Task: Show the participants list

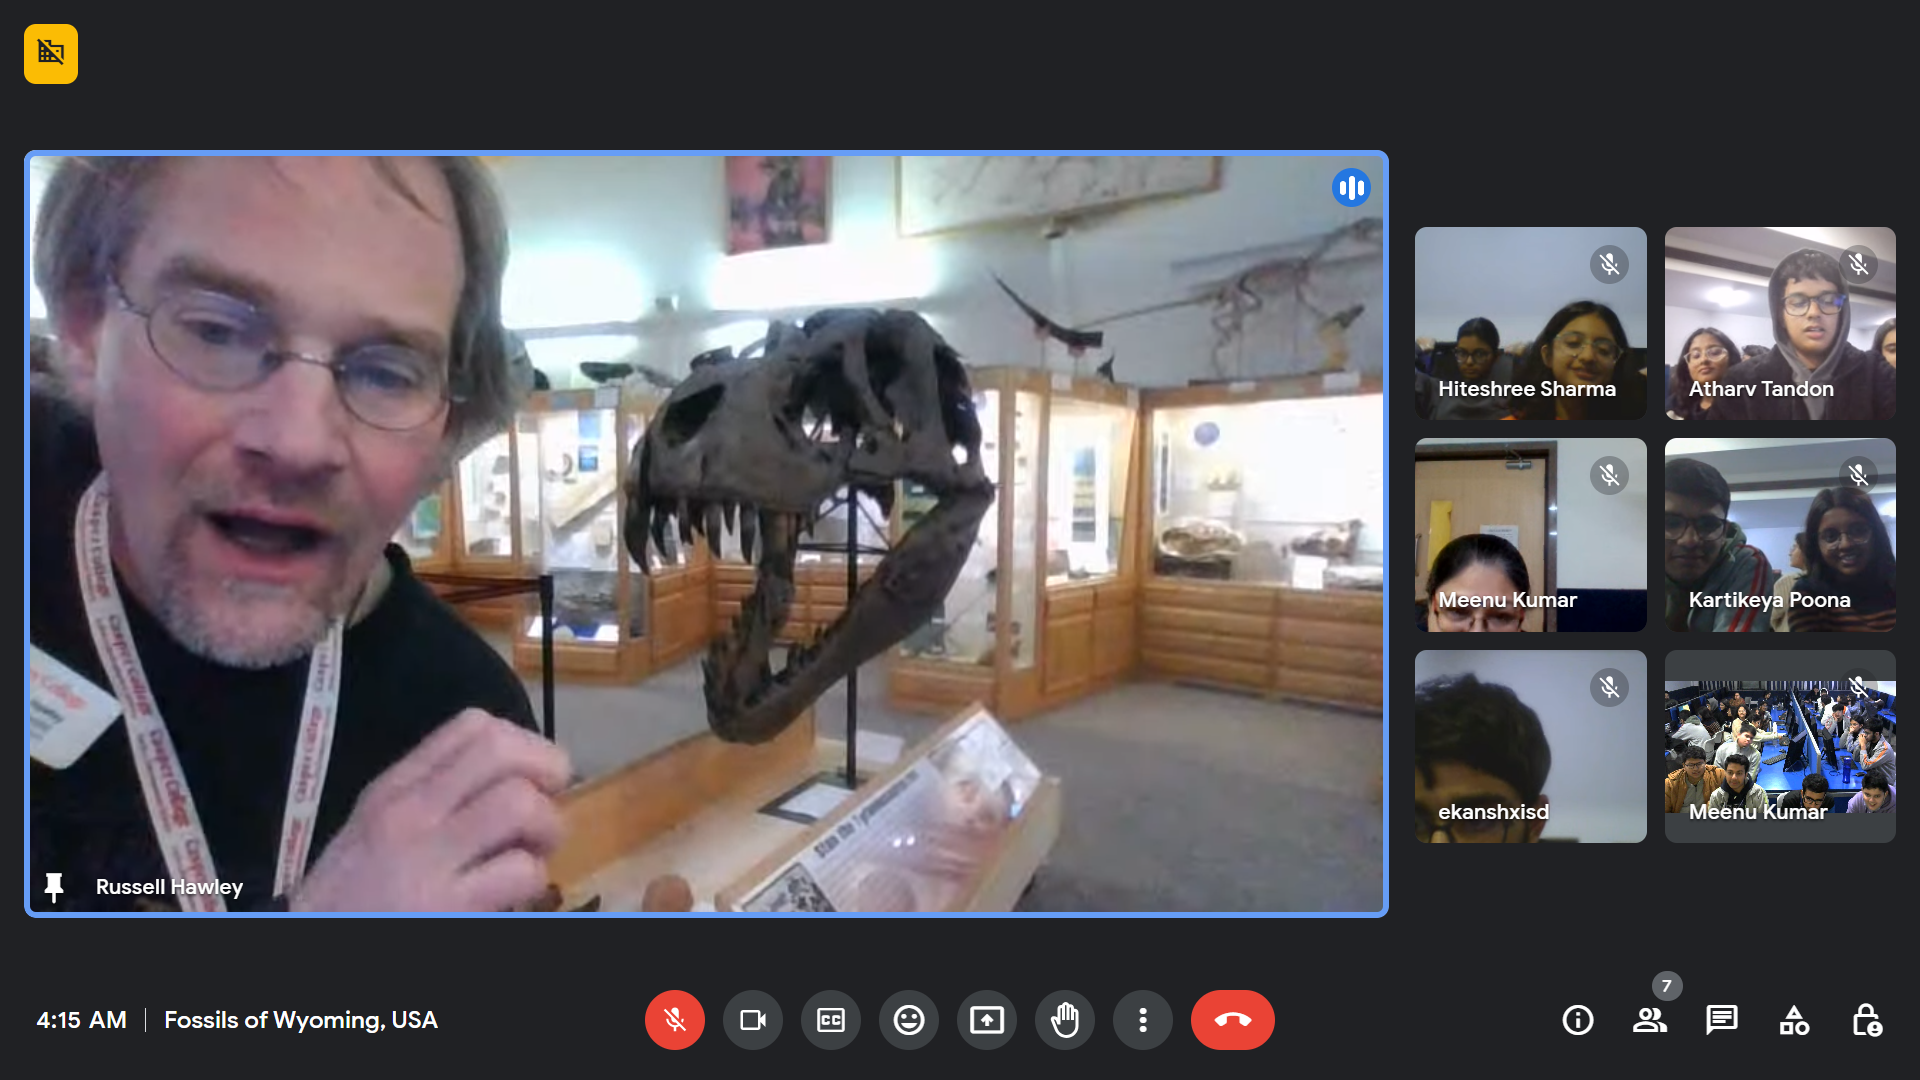Action: click(1650, 1020)
